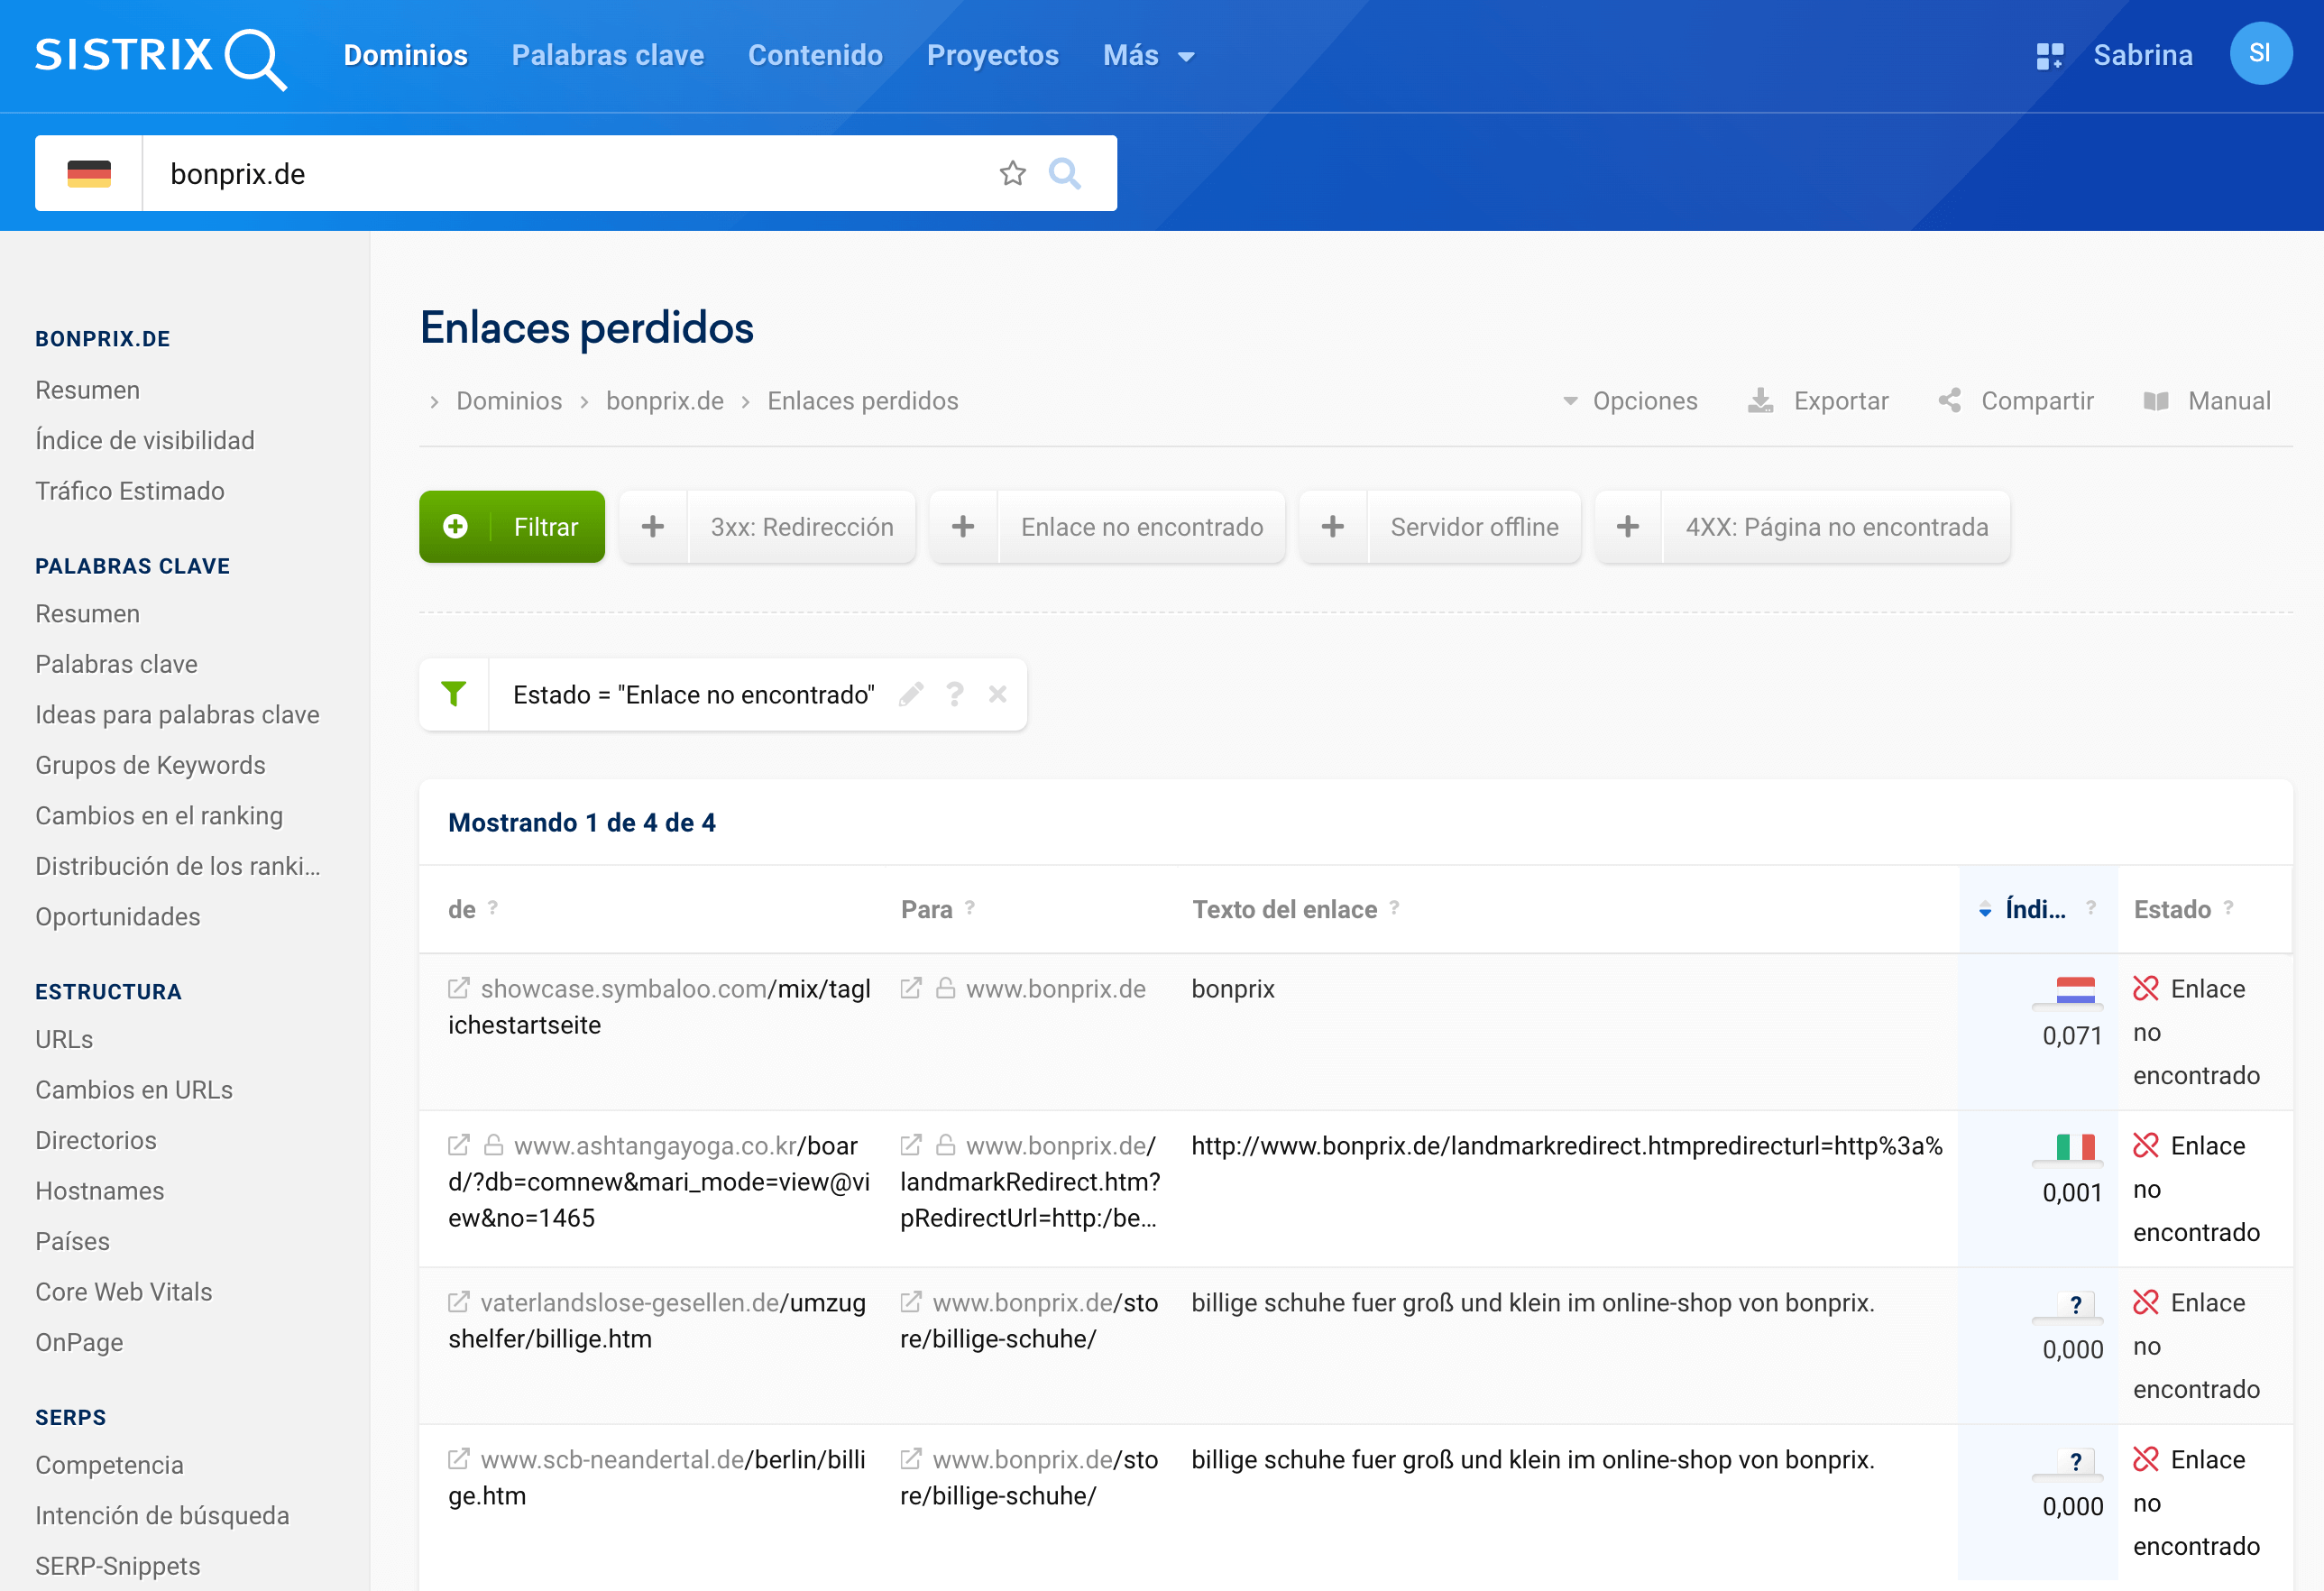Open the apps grid icon near Sabrina

click(2049, 56)
